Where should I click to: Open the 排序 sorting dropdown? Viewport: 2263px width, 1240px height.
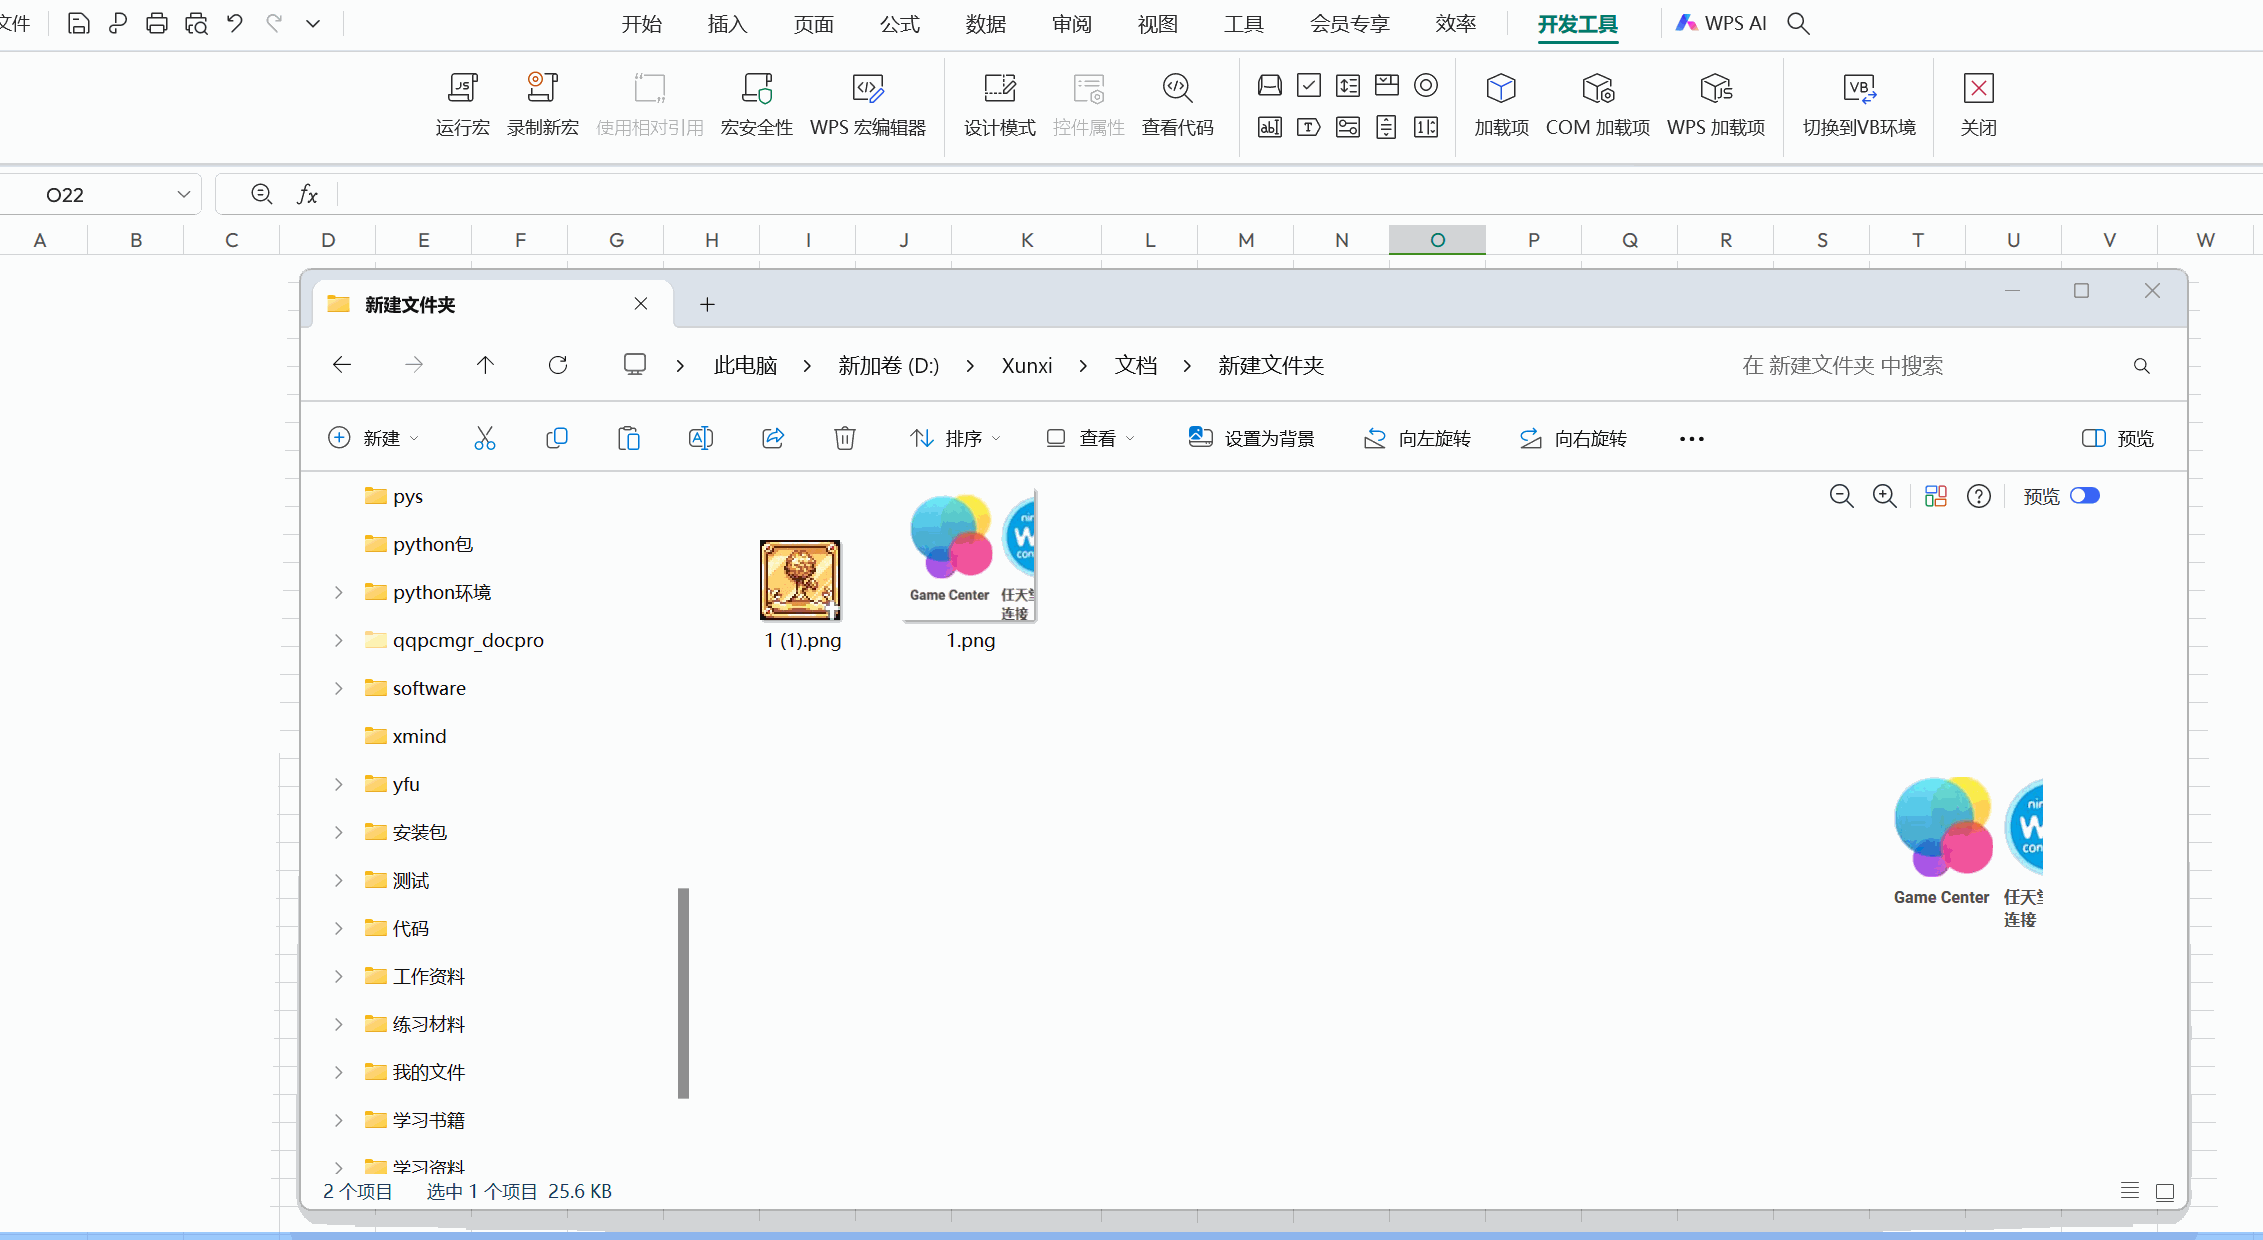(955, 438)
